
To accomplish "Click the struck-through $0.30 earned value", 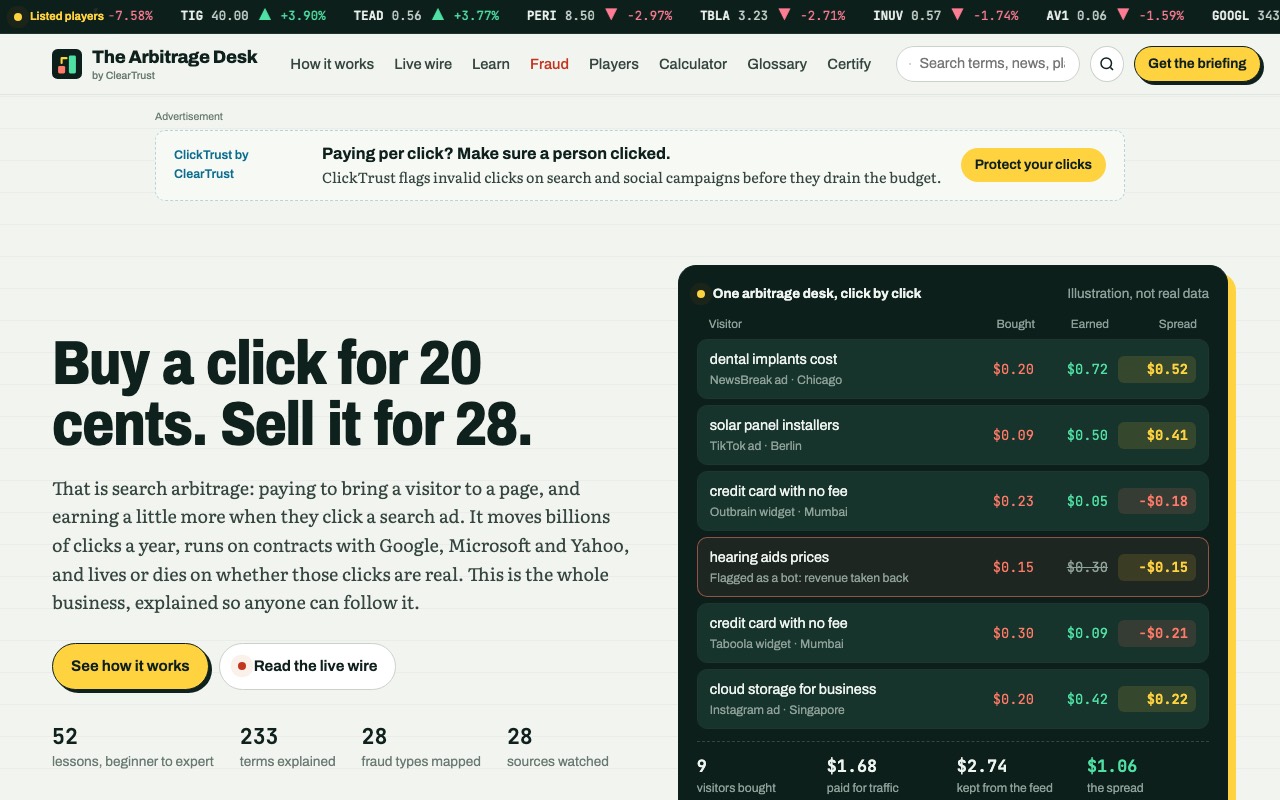I will 1087,567.
